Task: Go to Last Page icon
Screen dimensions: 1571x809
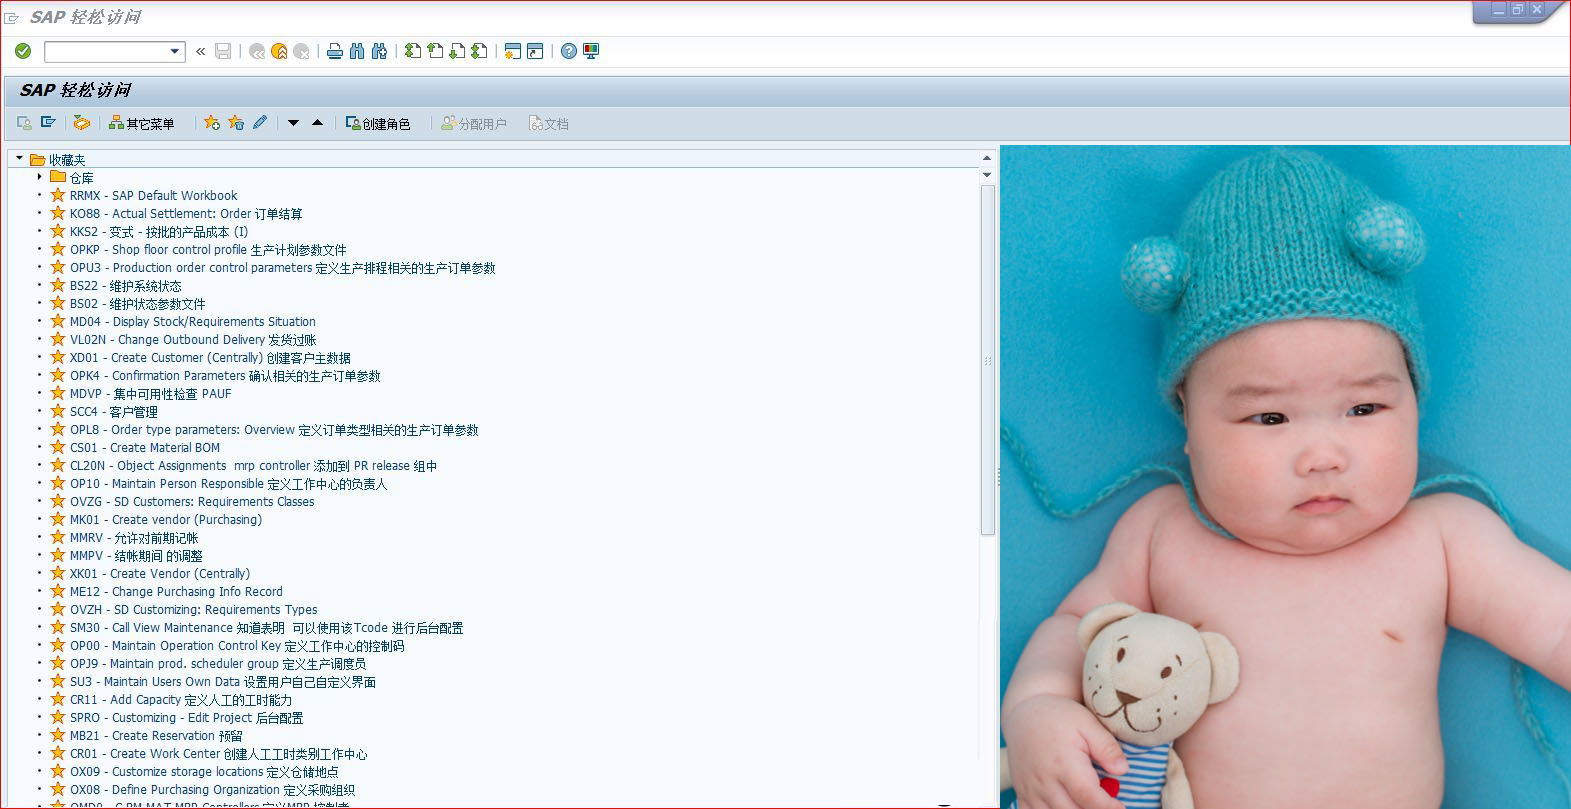Action: point(479,51)
